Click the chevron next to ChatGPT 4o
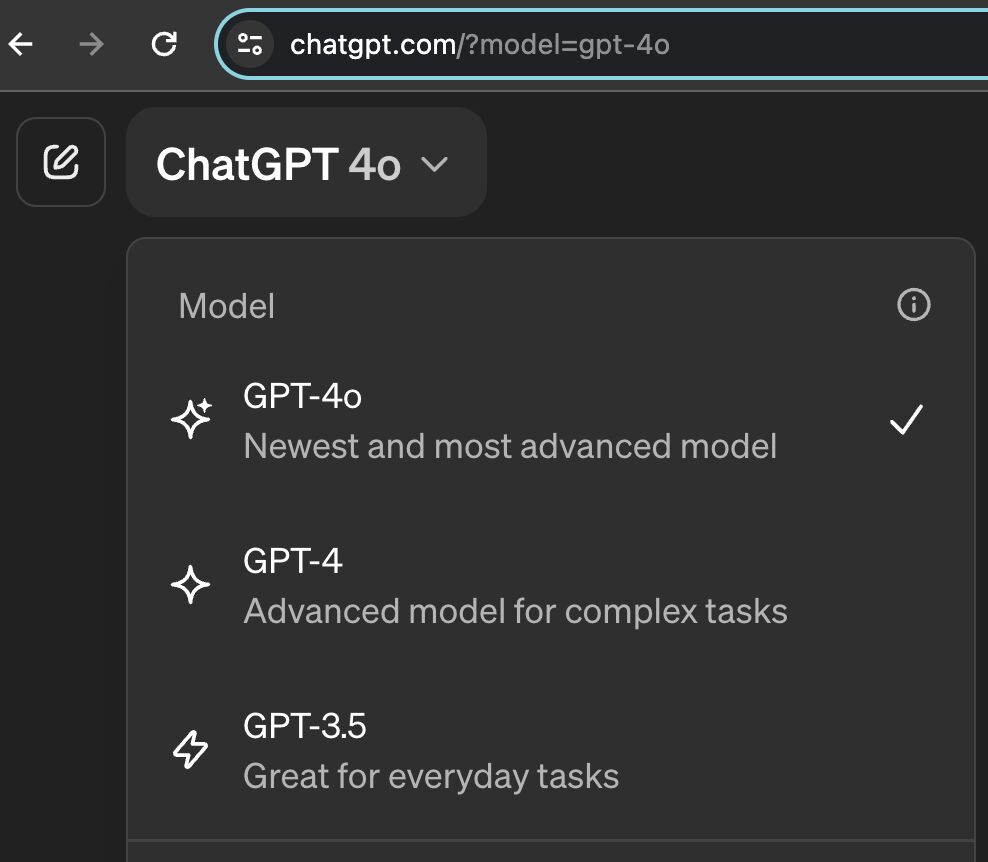Screen dimensions: 988x862 coord(434,164)
